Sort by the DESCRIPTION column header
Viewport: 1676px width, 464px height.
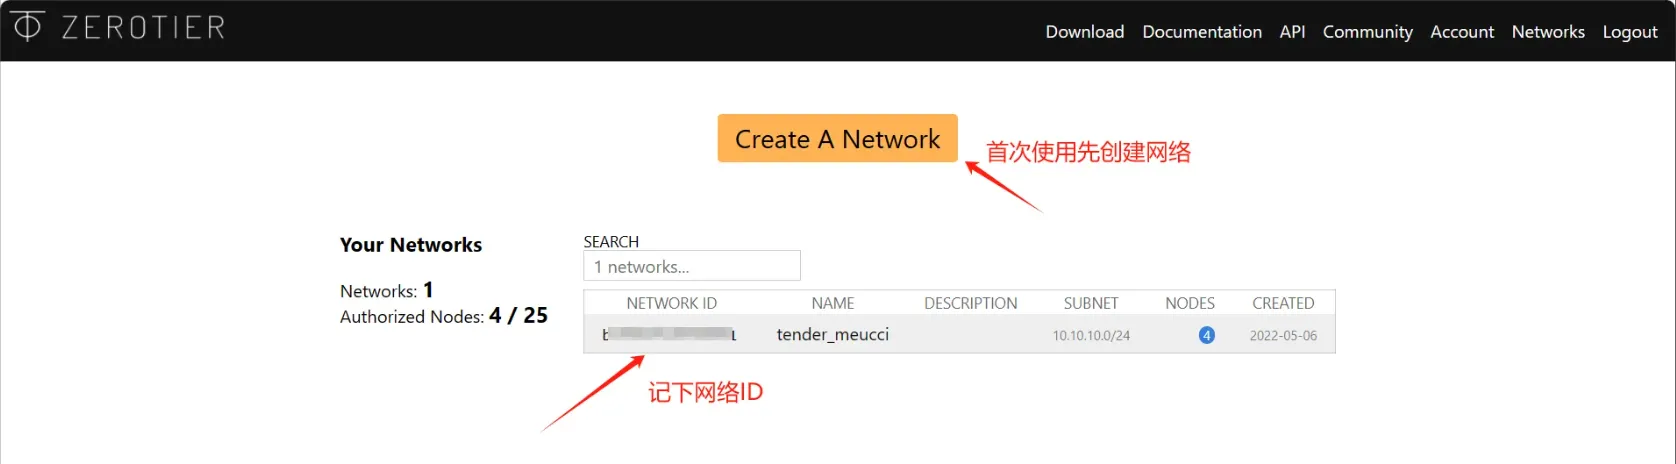point(971,303)
